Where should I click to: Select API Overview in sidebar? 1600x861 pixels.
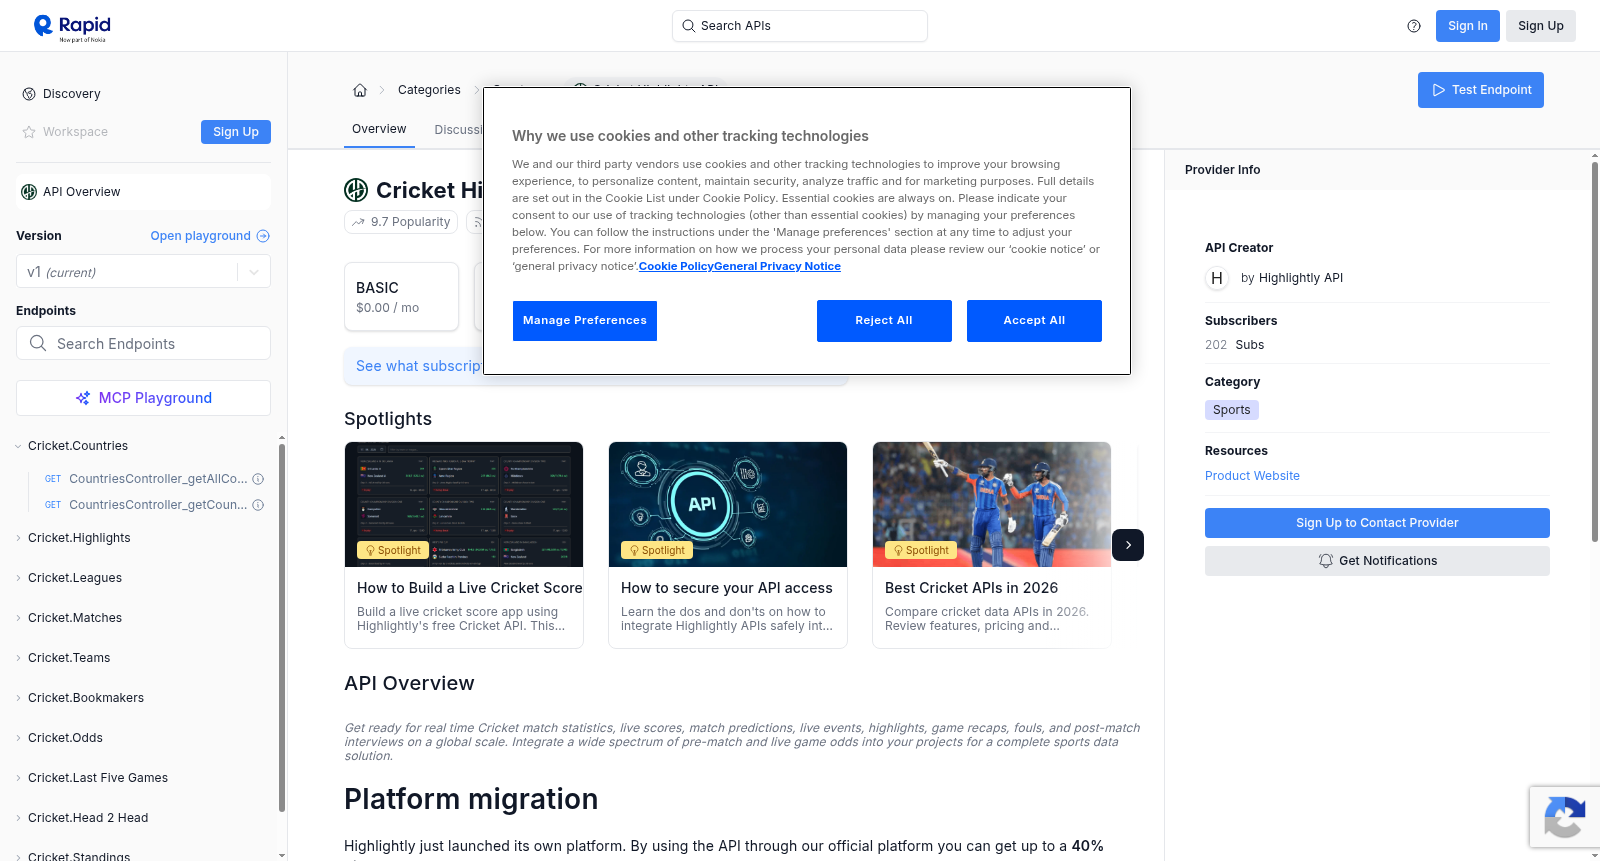143,192
